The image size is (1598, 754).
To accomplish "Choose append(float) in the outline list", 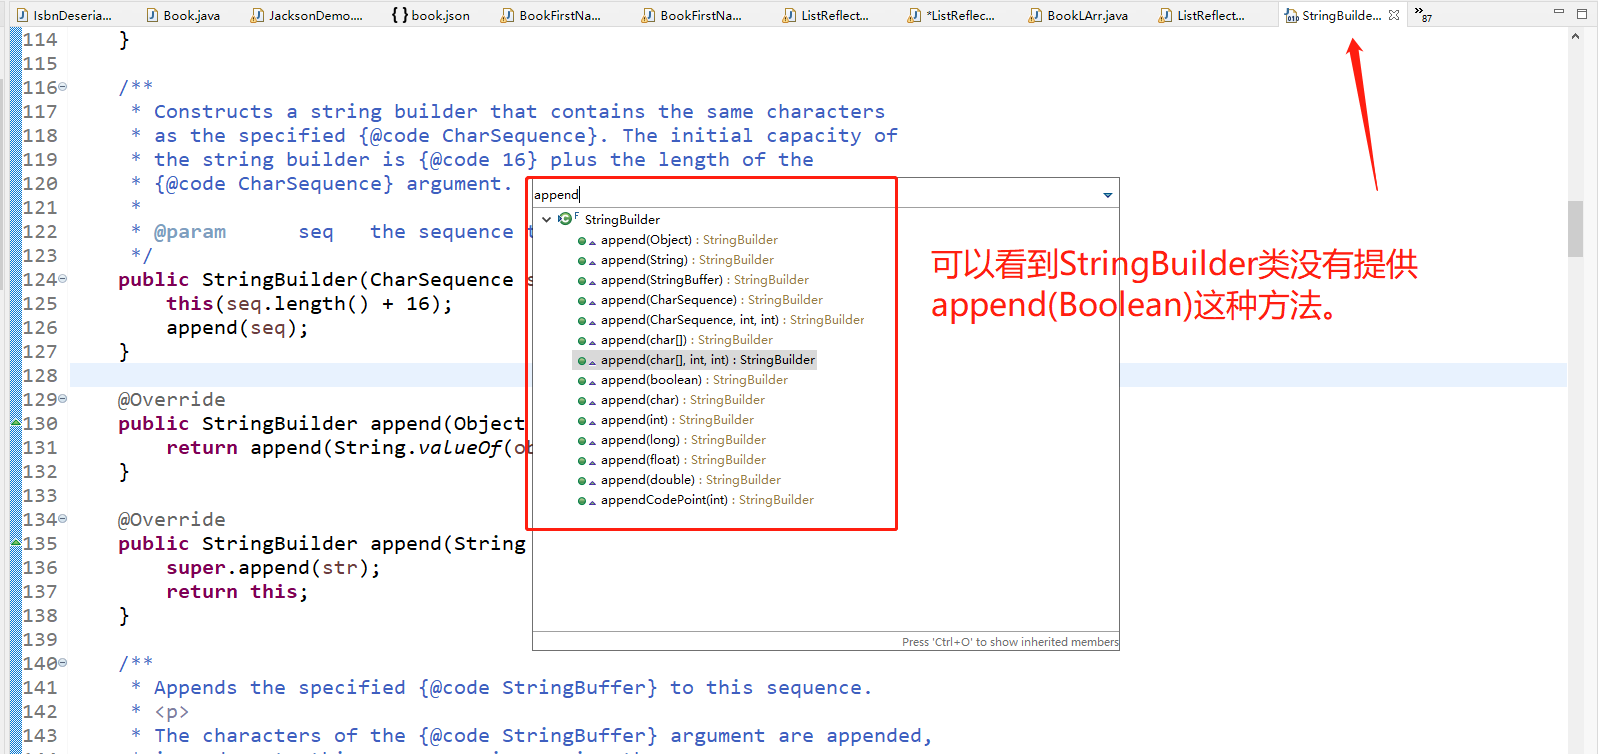I will pyautogui.click(x=683, y=460).
